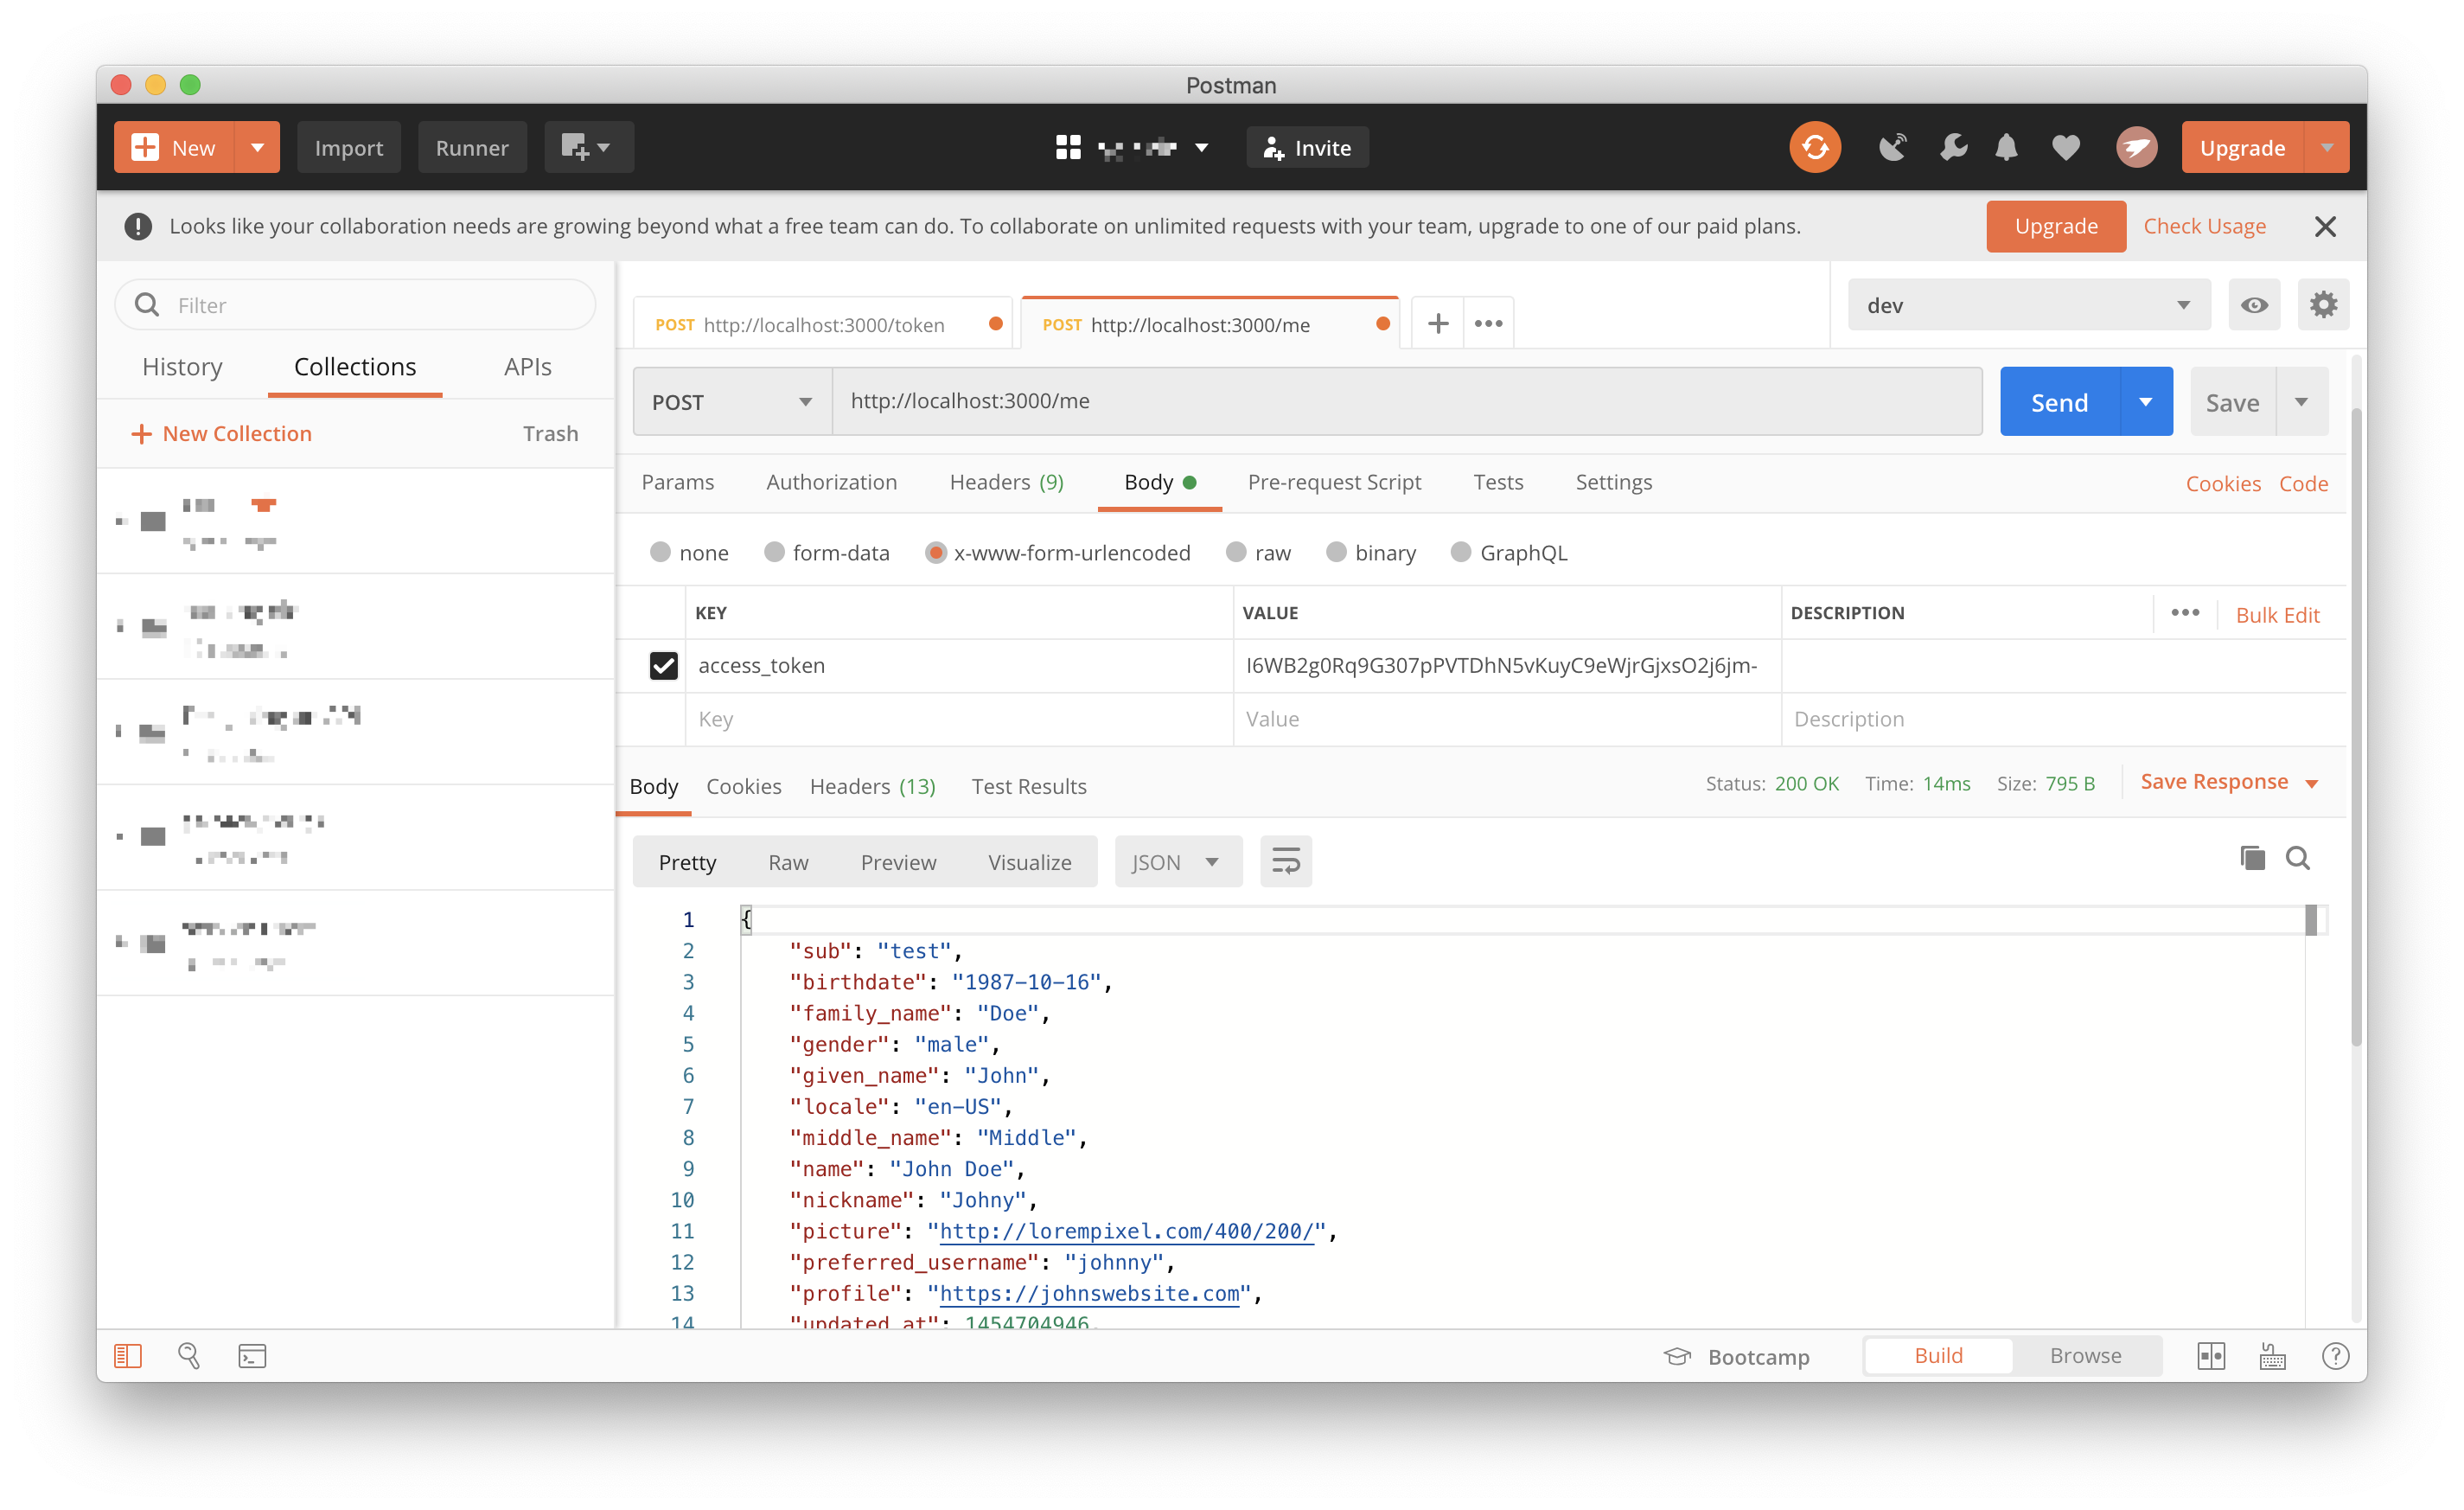Image resolution: width=2464 pixels, height=1510 pixels.
Task: Open environment quick look eye icon
Action: click(2254, 305)
